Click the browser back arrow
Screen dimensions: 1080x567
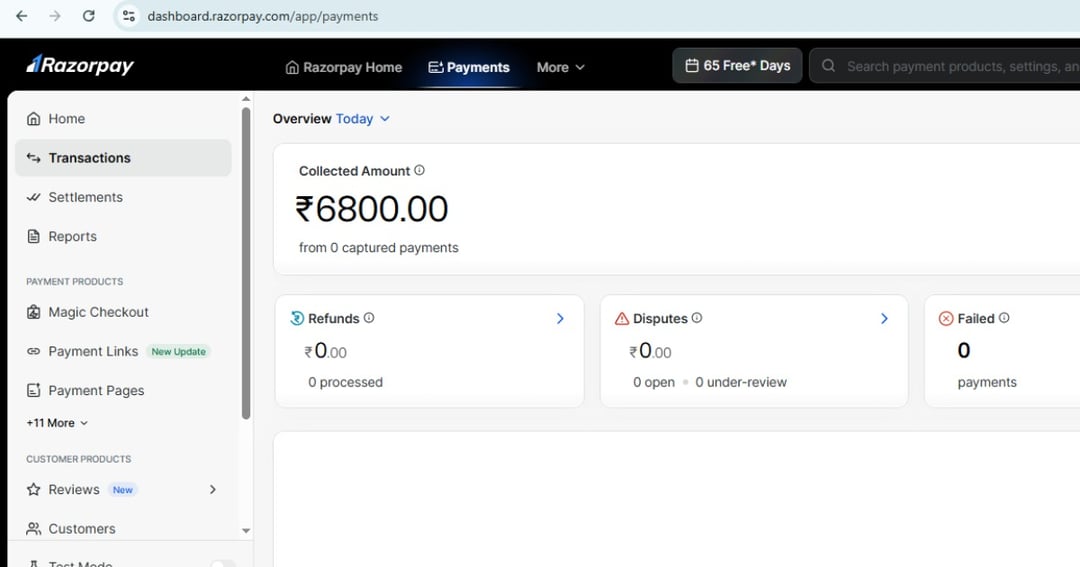pos(21,16)
